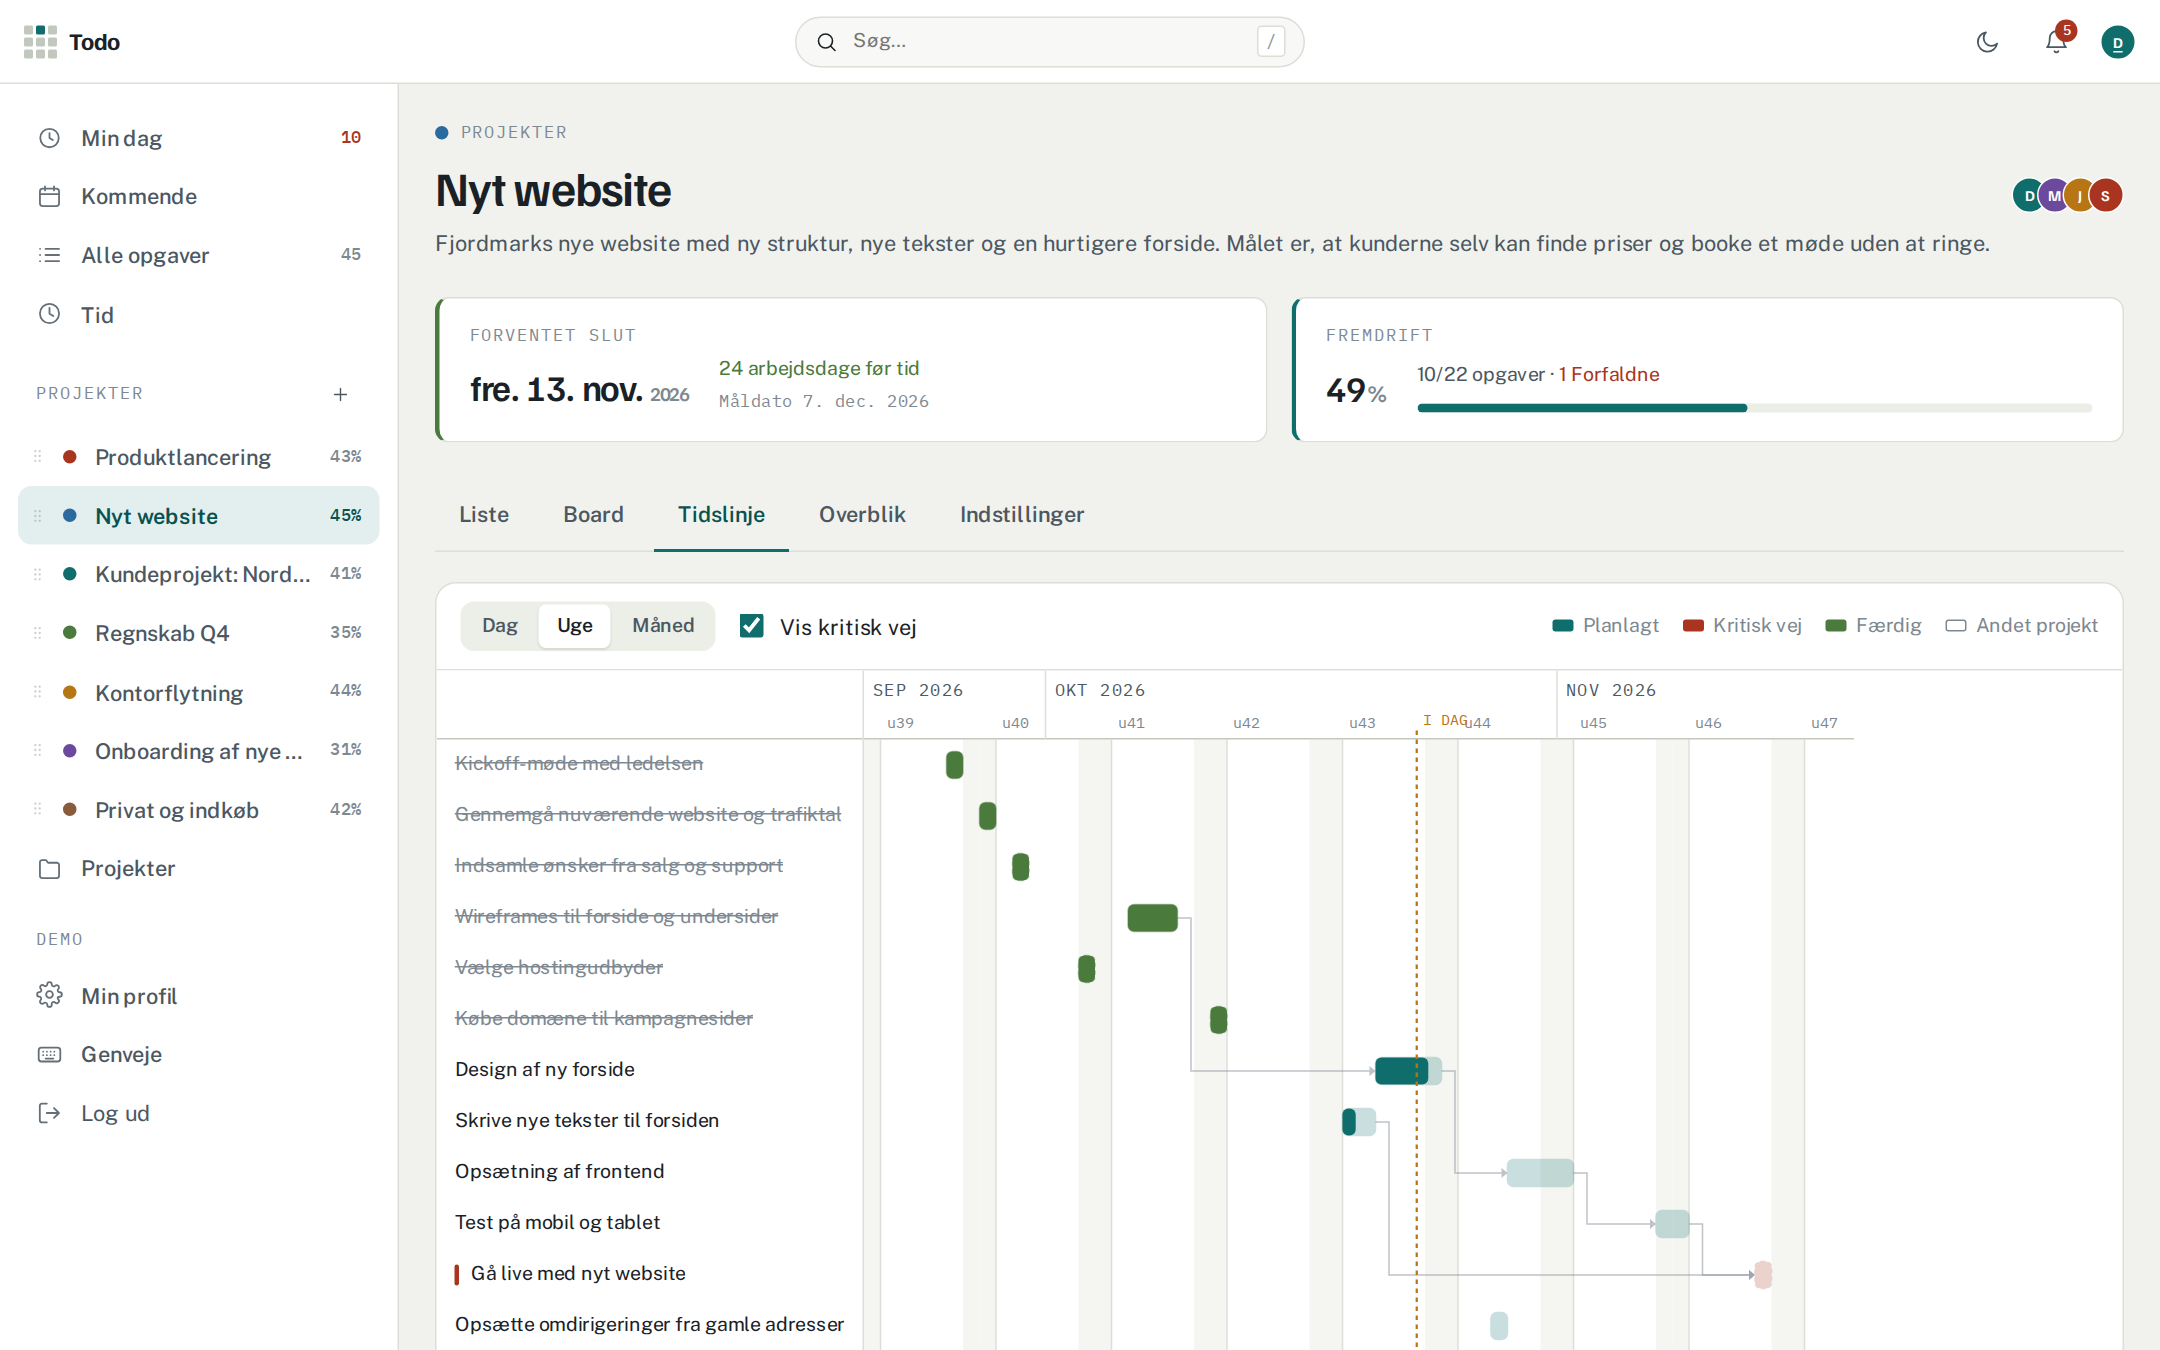2160x1350 pixels.
Task: Open Overblik tab
Action: click(x=862, y=515)
